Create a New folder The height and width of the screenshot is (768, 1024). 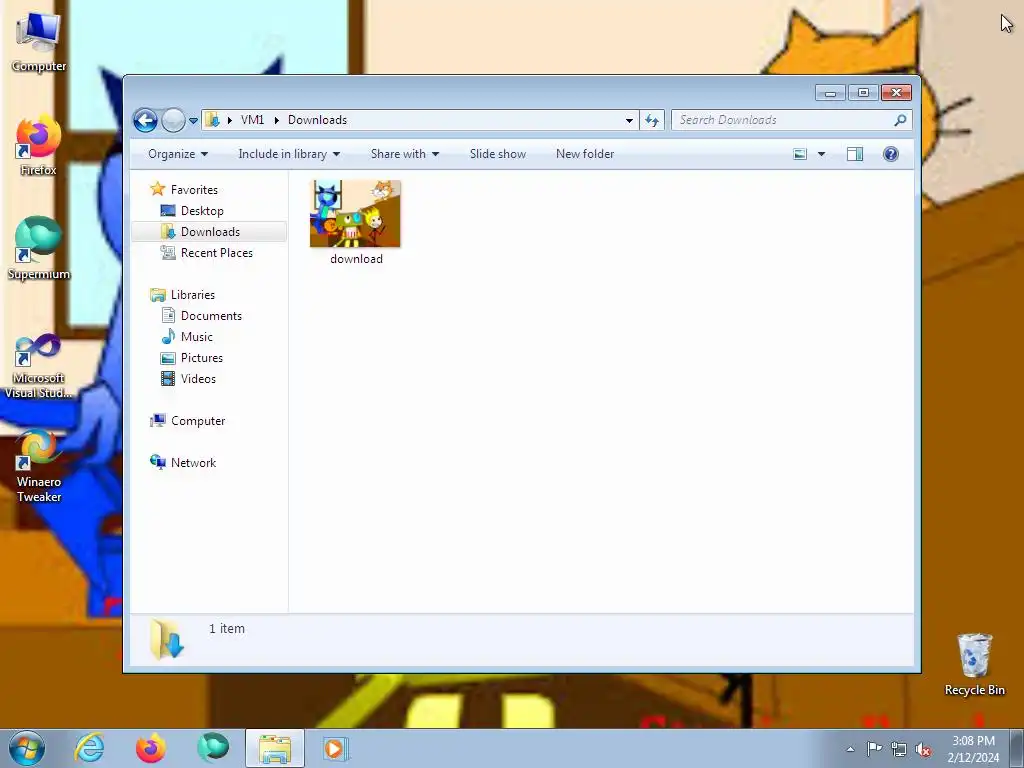[x=585, y=154]
